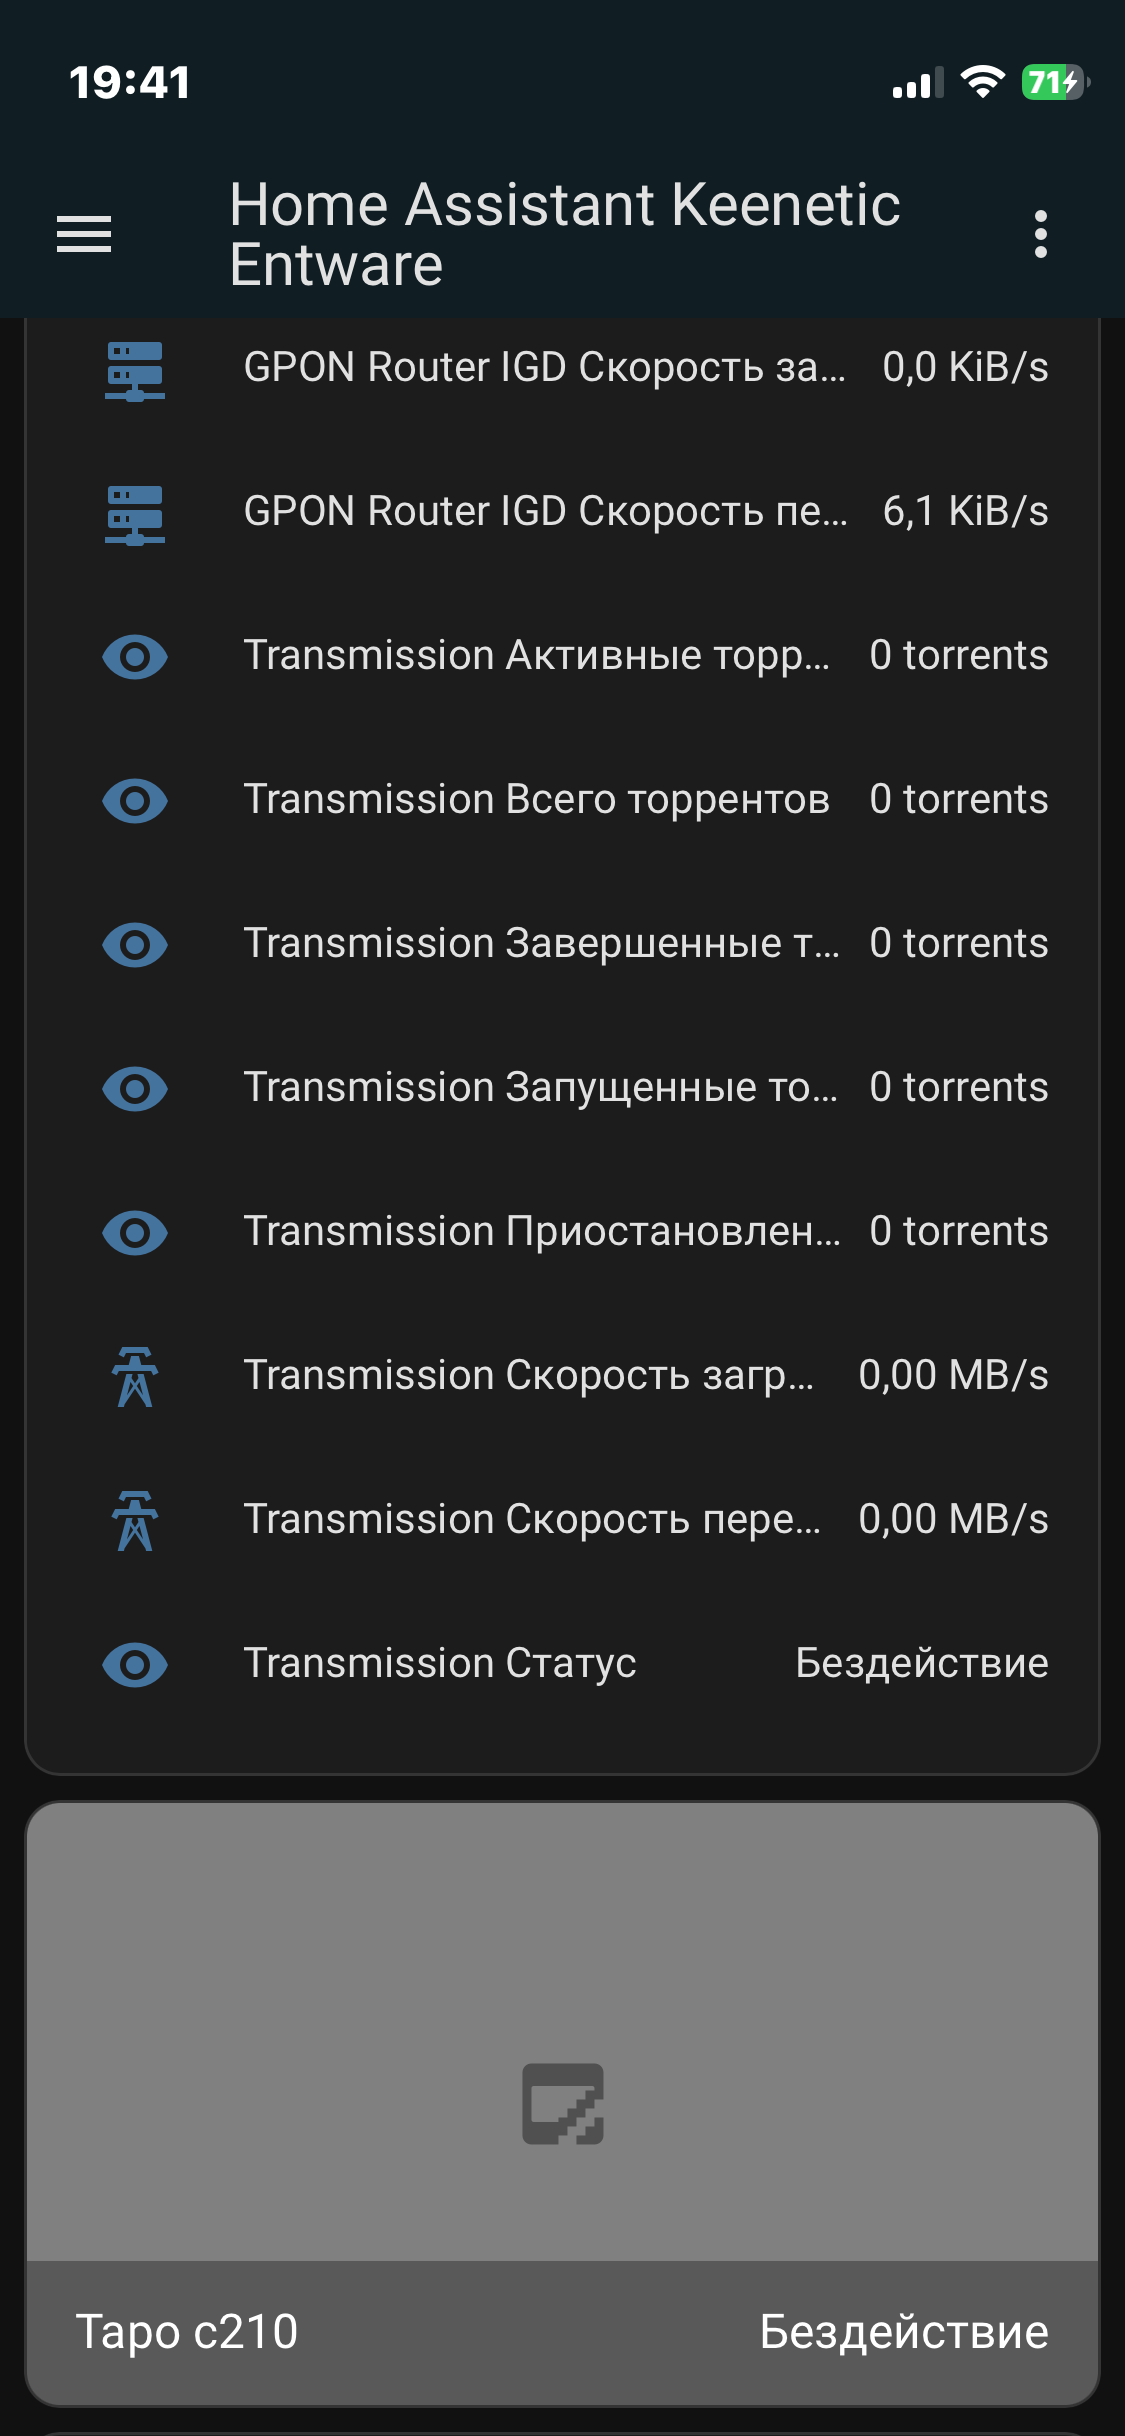Screen dimensions: 1125x2436
Task: Tap the Tapo c210 camera name label
Action: click(187, 2332)
